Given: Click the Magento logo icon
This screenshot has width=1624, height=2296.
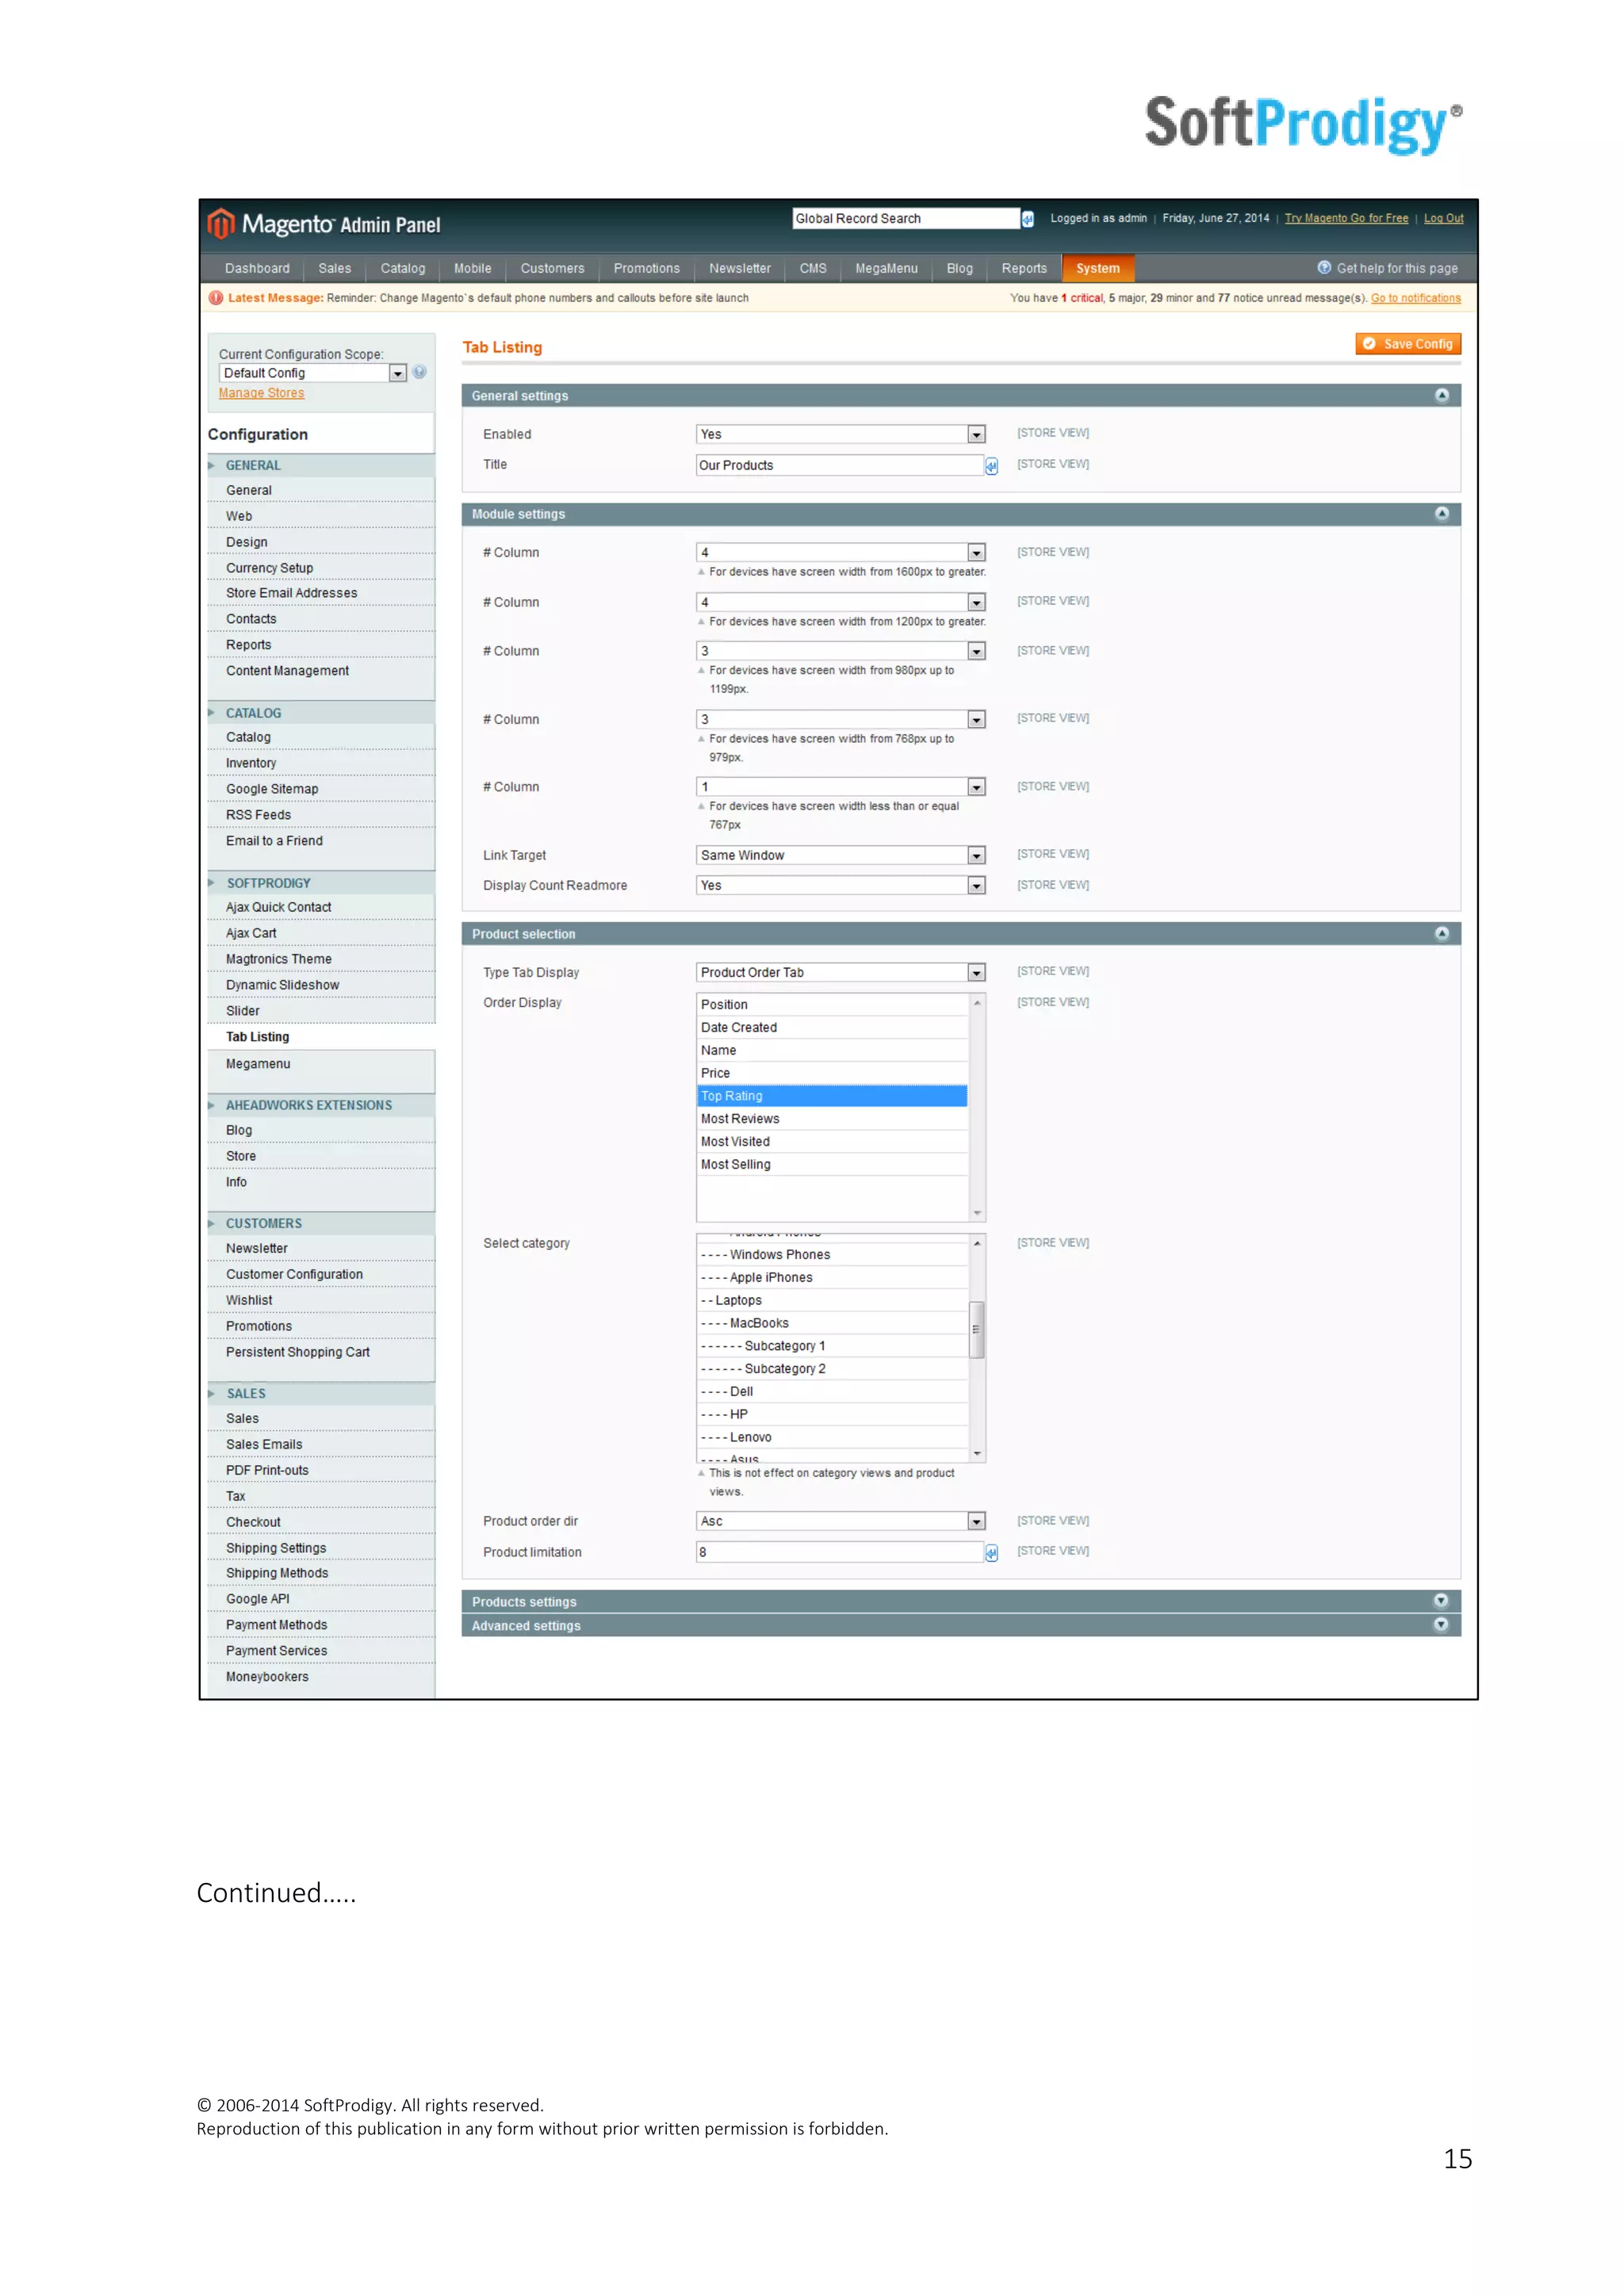Looking at the screenshot, I should coord(221,224).
